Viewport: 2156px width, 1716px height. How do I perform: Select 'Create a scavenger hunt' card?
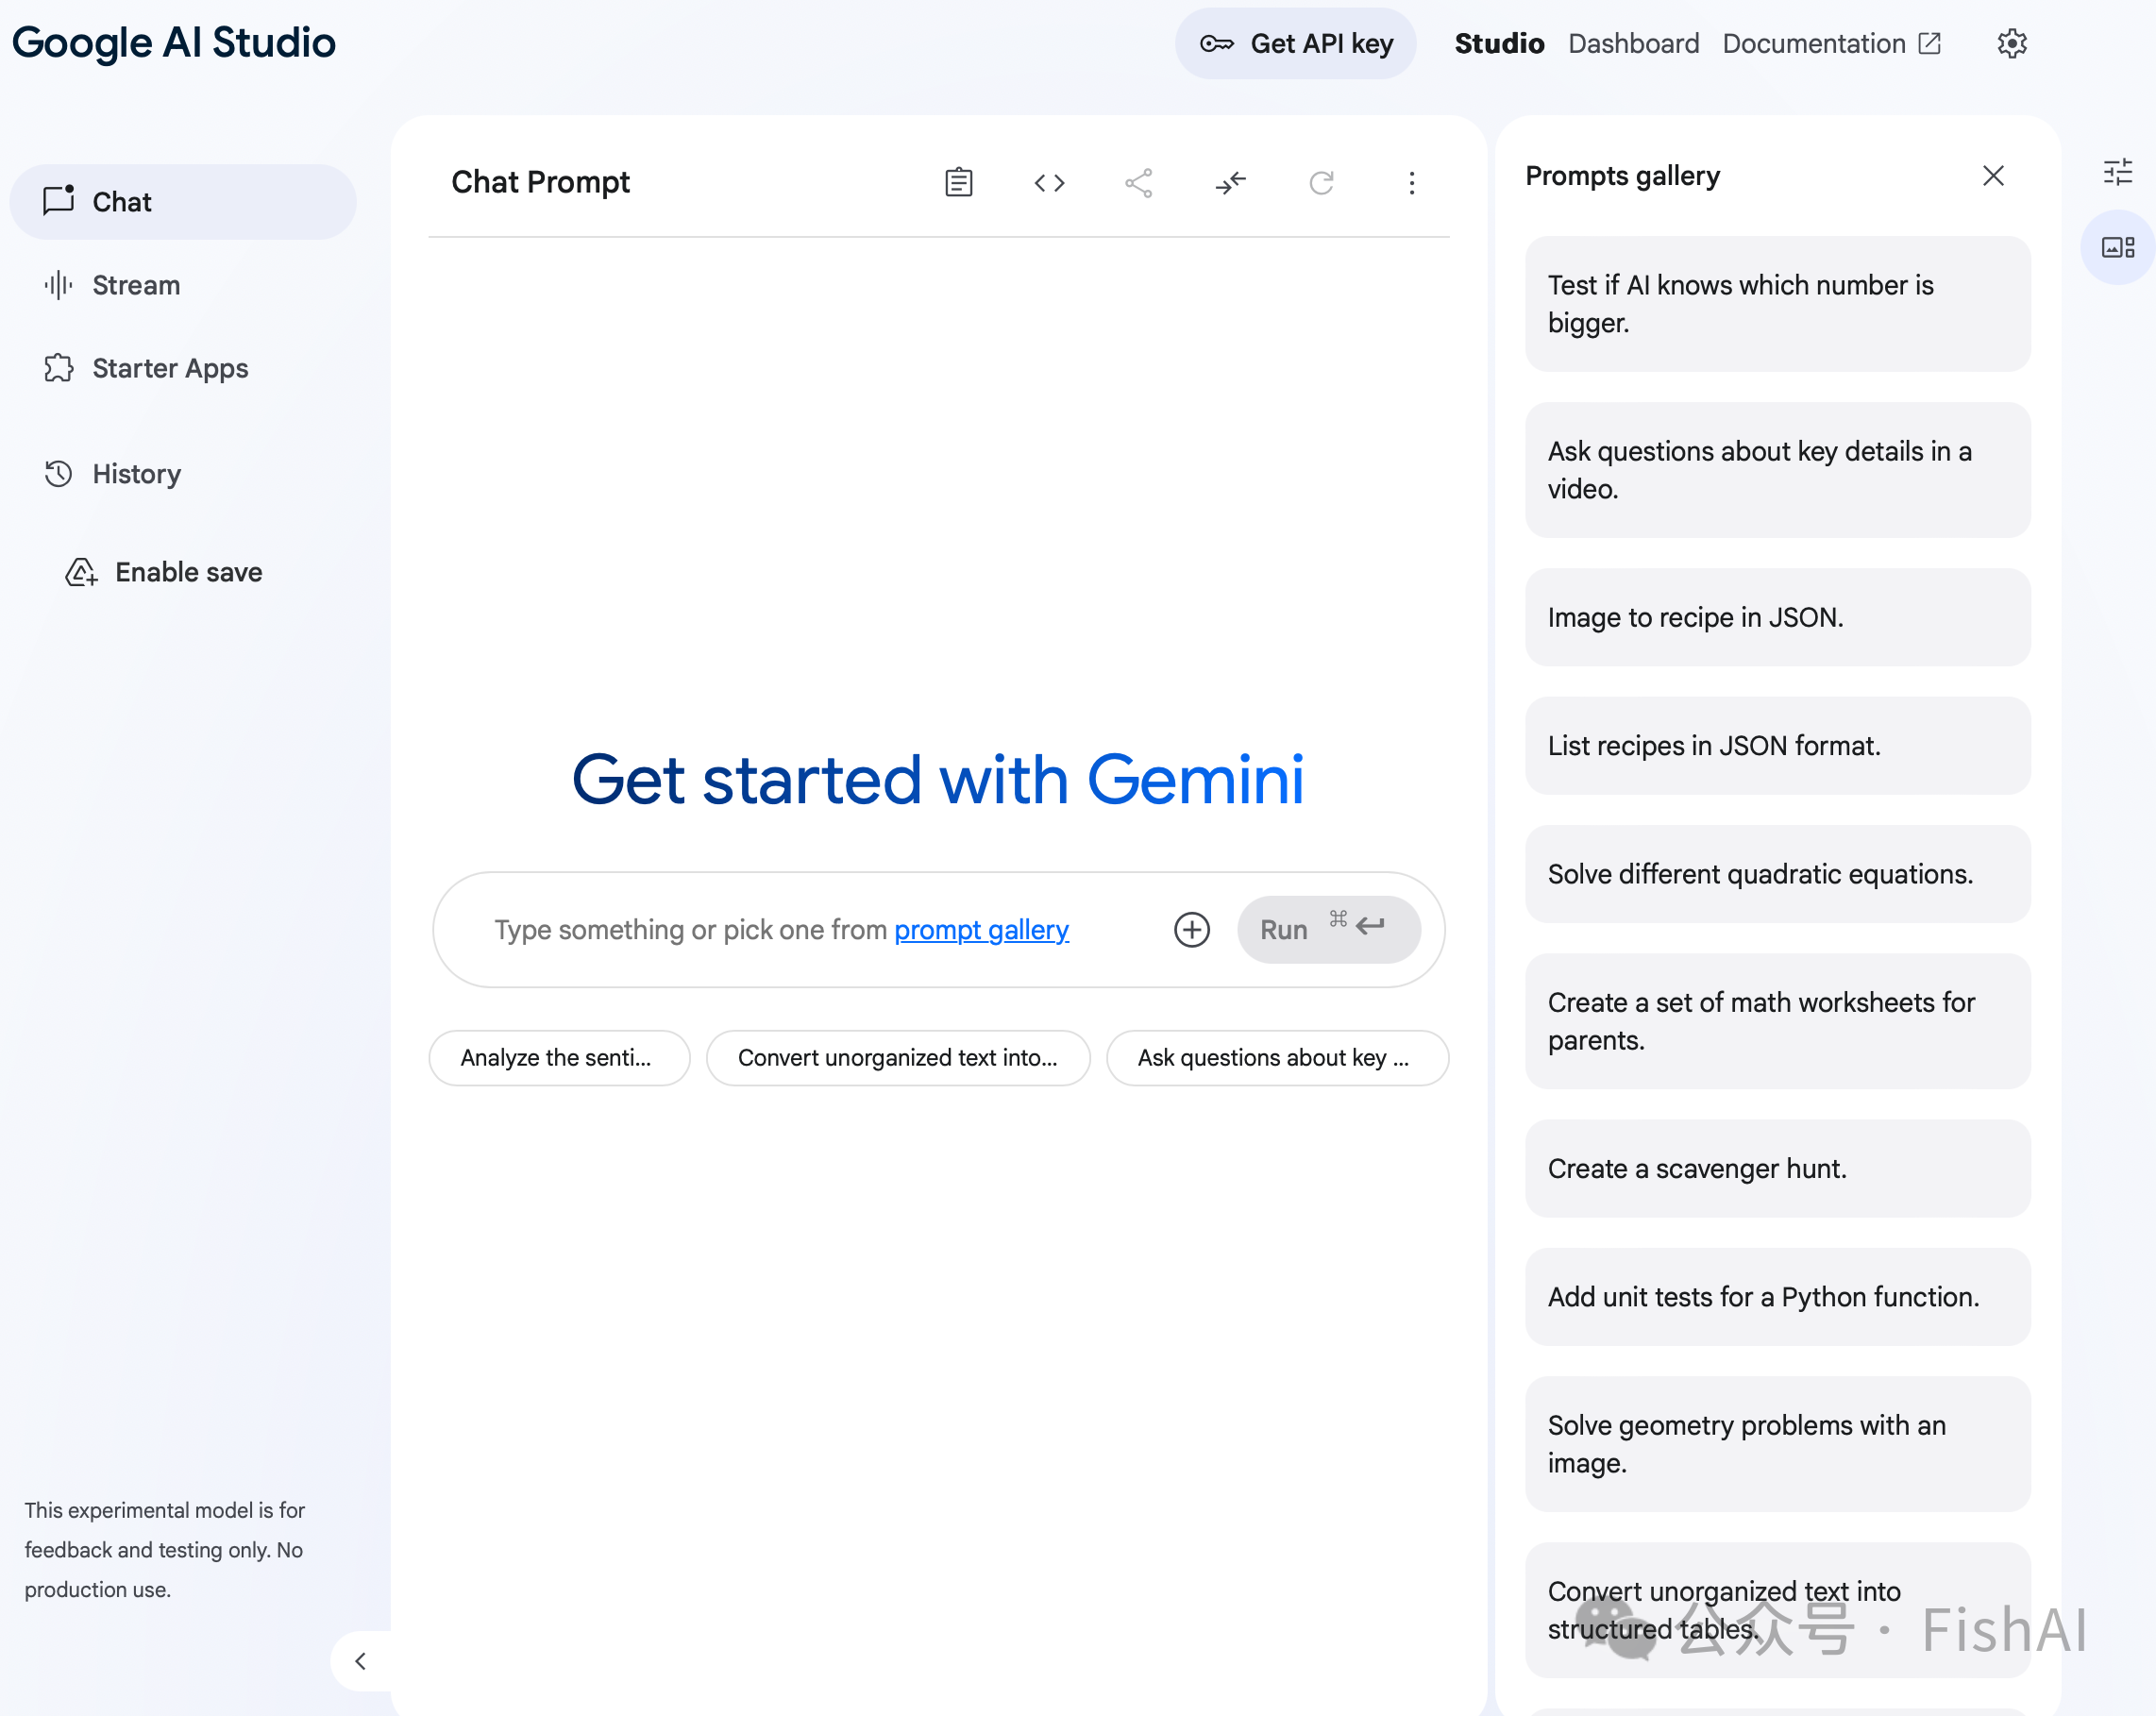(1777, 1168)
